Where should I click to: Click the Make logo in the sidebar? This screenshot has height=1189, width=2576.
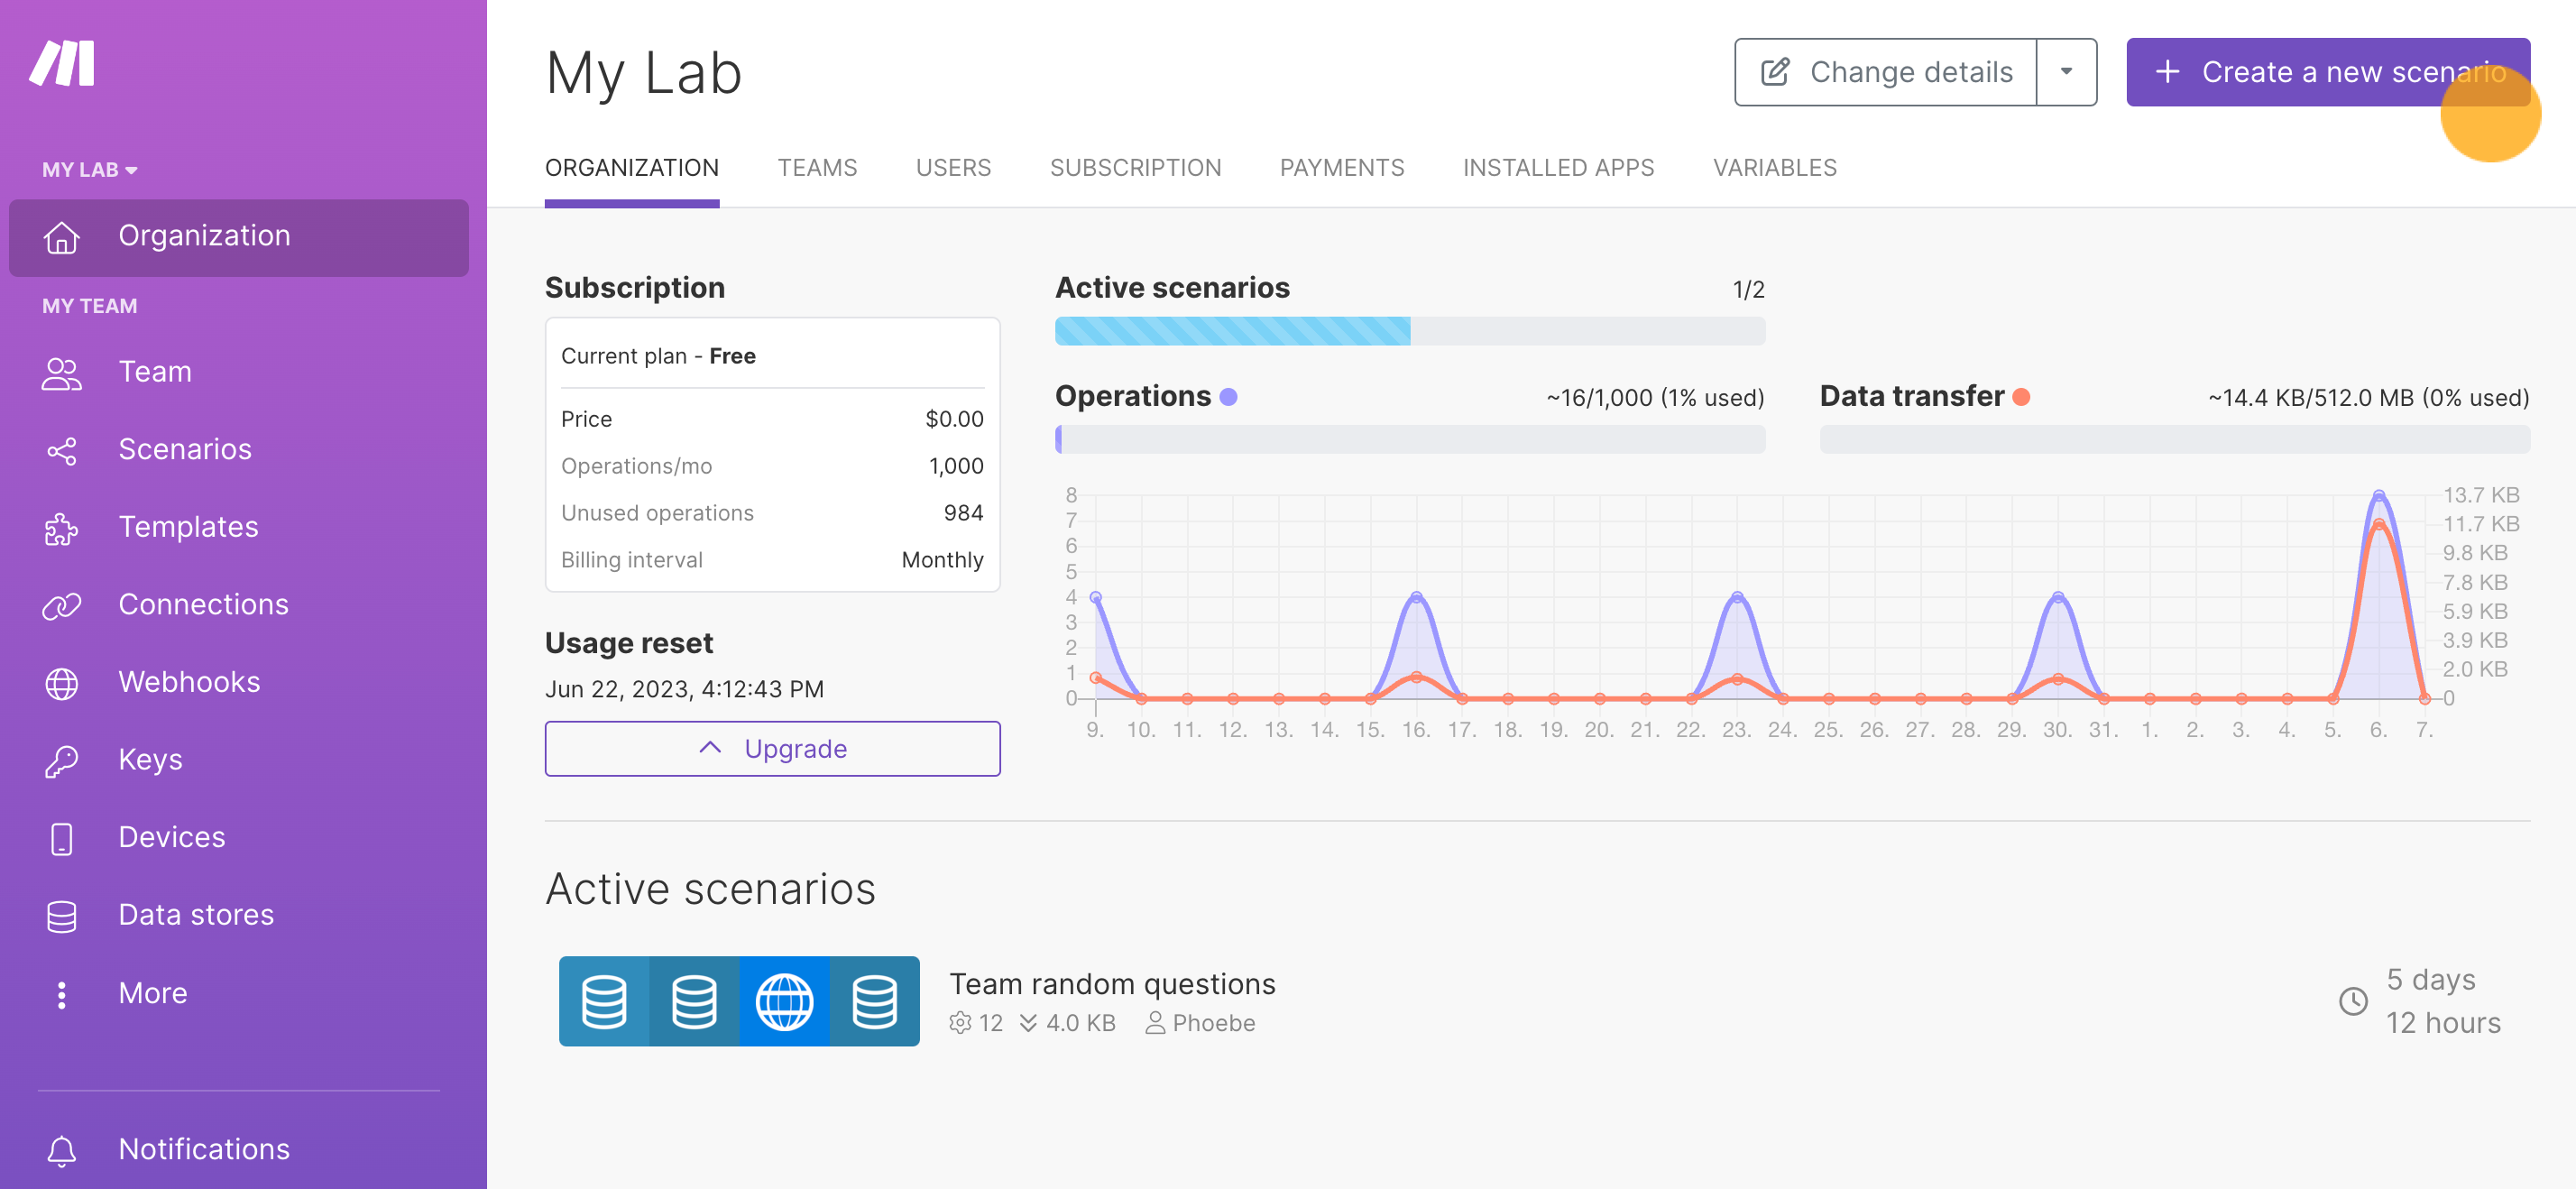pos(62,63)
